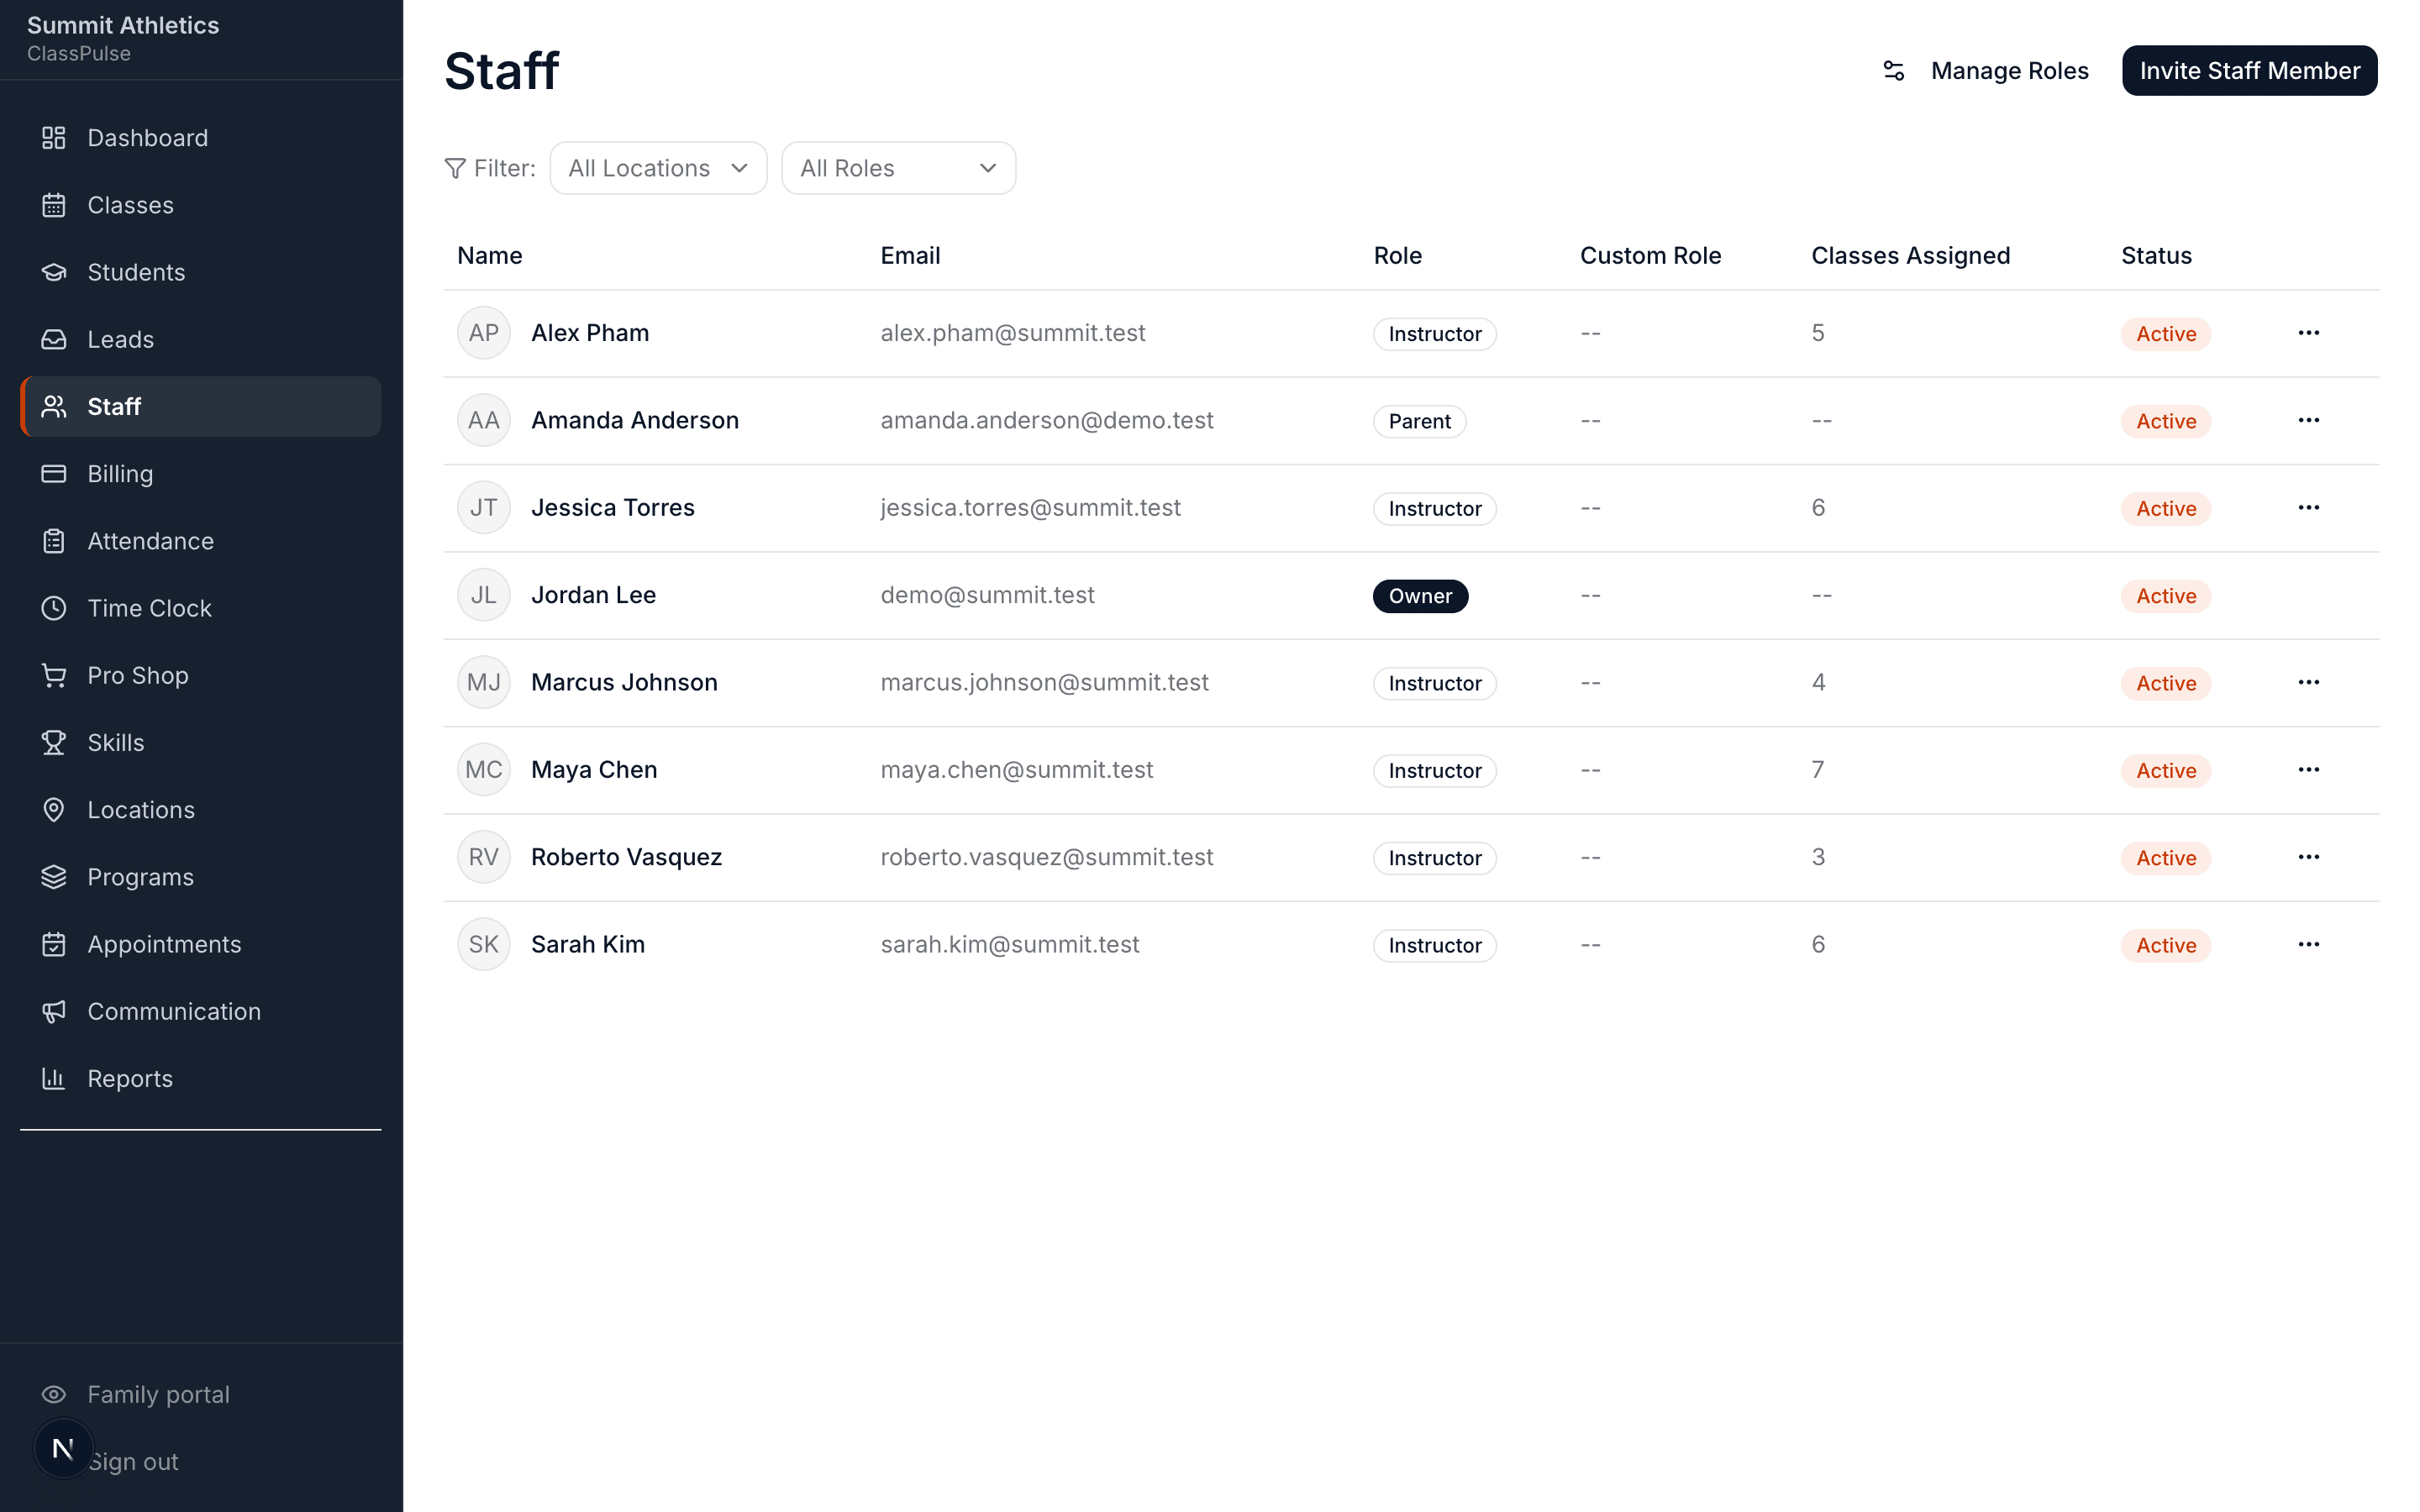
Task: Click the name Jessica Torres
Action: coord(612,507)
